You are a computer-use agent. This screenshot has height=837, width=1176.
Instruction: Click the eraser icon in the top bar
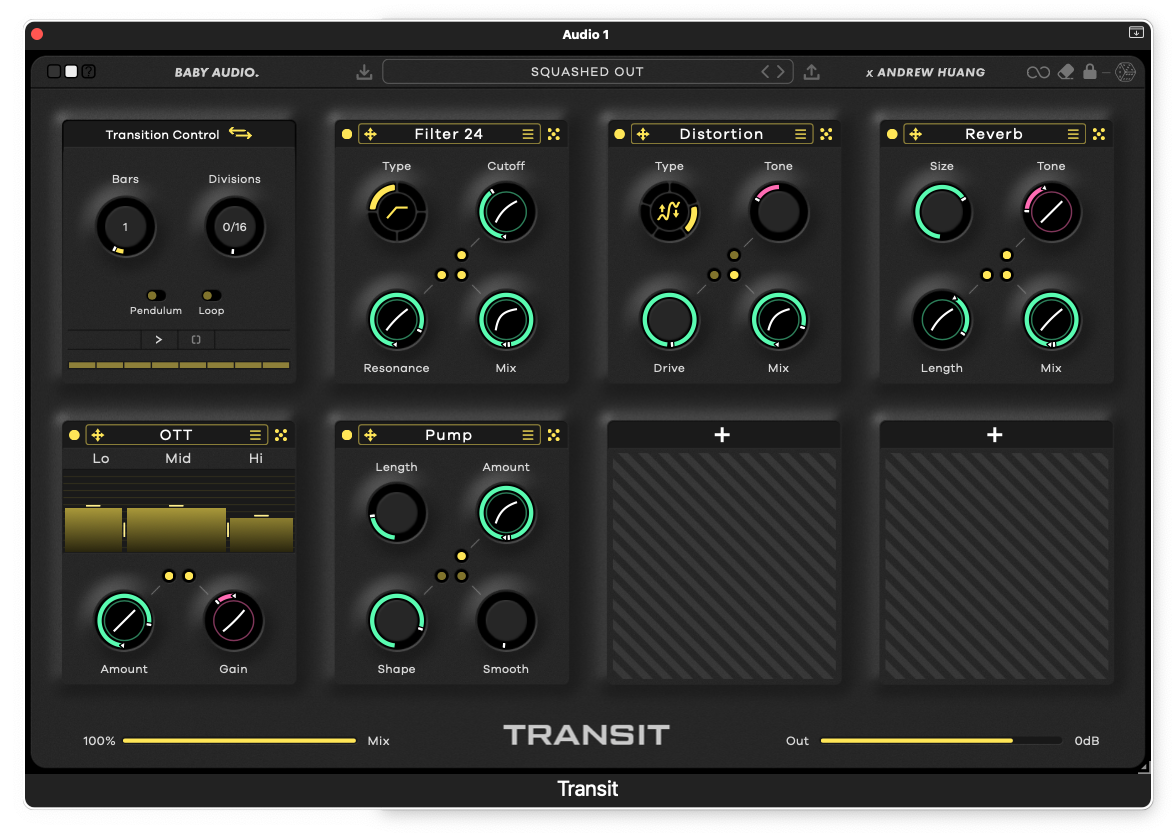pos(1065,72)
